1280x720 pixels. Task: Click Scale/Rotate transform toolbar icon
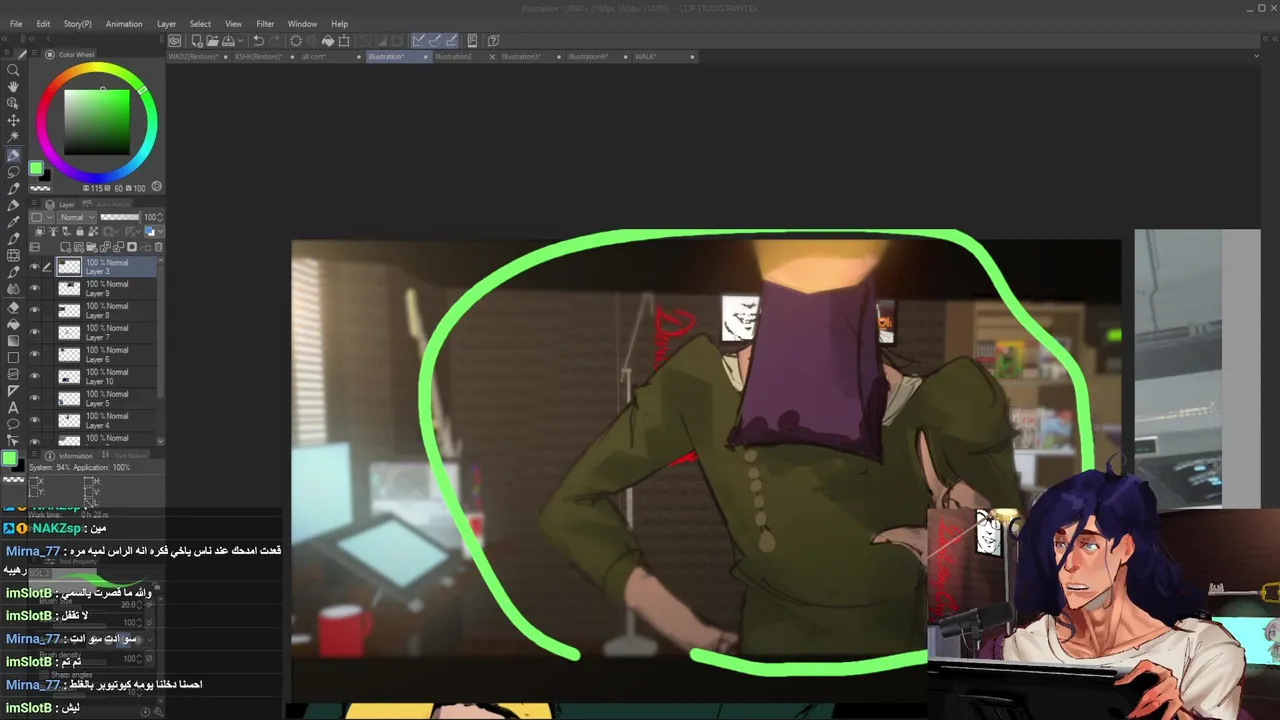point(344,41)
